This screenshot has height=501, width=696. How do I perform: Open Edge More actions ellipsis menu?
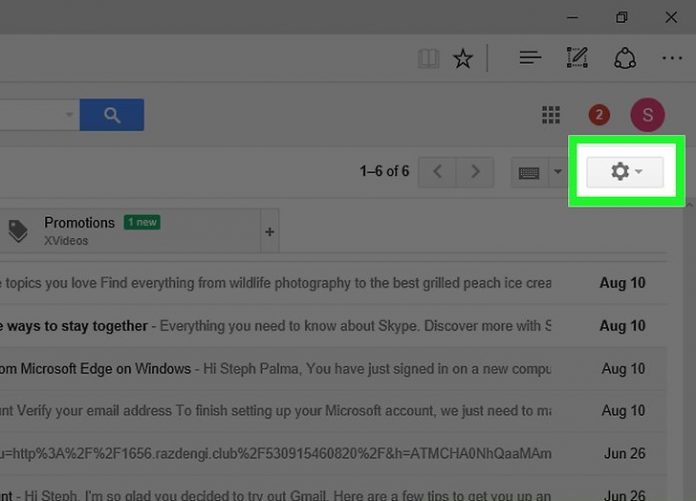point(672,59)
